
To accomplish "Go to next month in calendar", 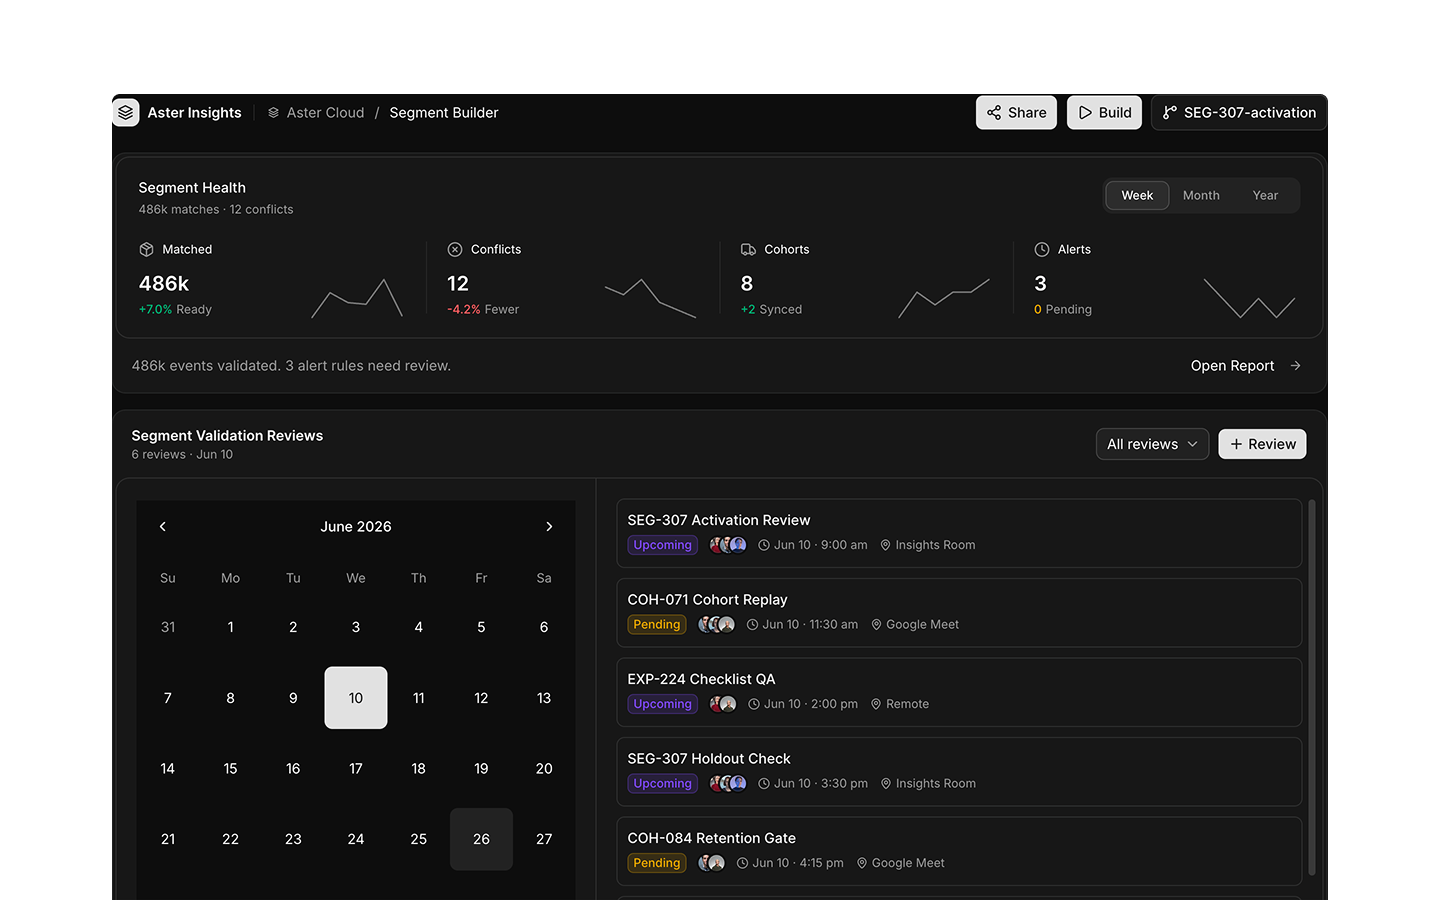I will click(x=549, y=527).
